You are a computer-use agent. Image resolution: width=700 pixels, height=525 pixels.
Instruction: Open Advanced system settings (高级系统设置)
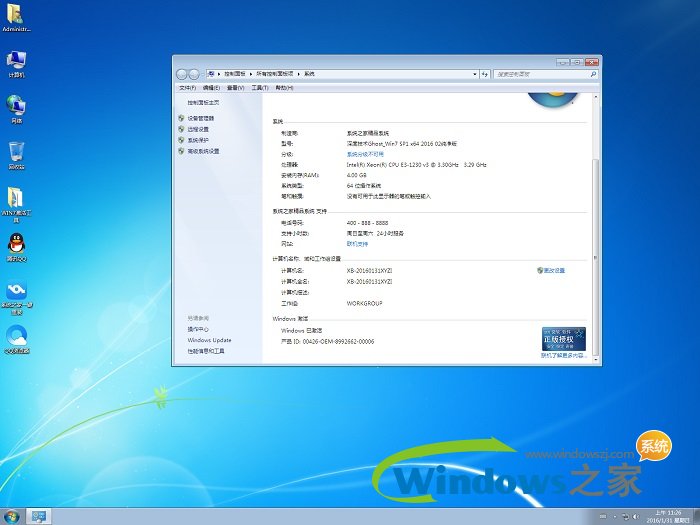(x=203, y=151)
